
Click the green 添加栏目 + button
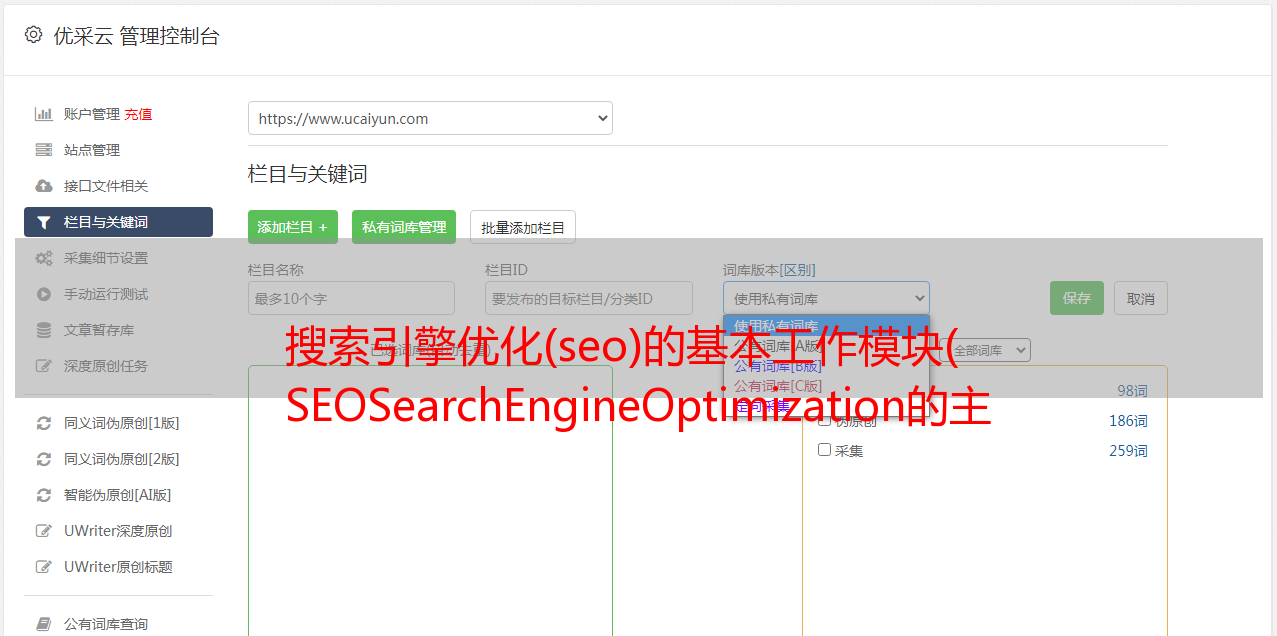pos(293,227)
